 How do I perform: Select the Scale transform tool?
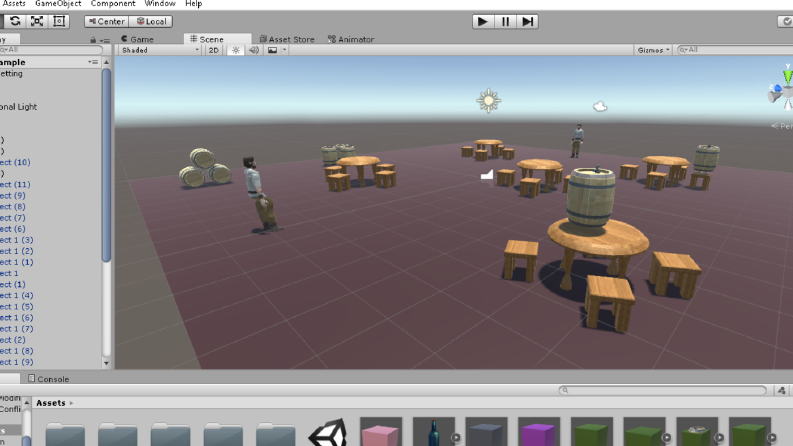click(37, 21)
